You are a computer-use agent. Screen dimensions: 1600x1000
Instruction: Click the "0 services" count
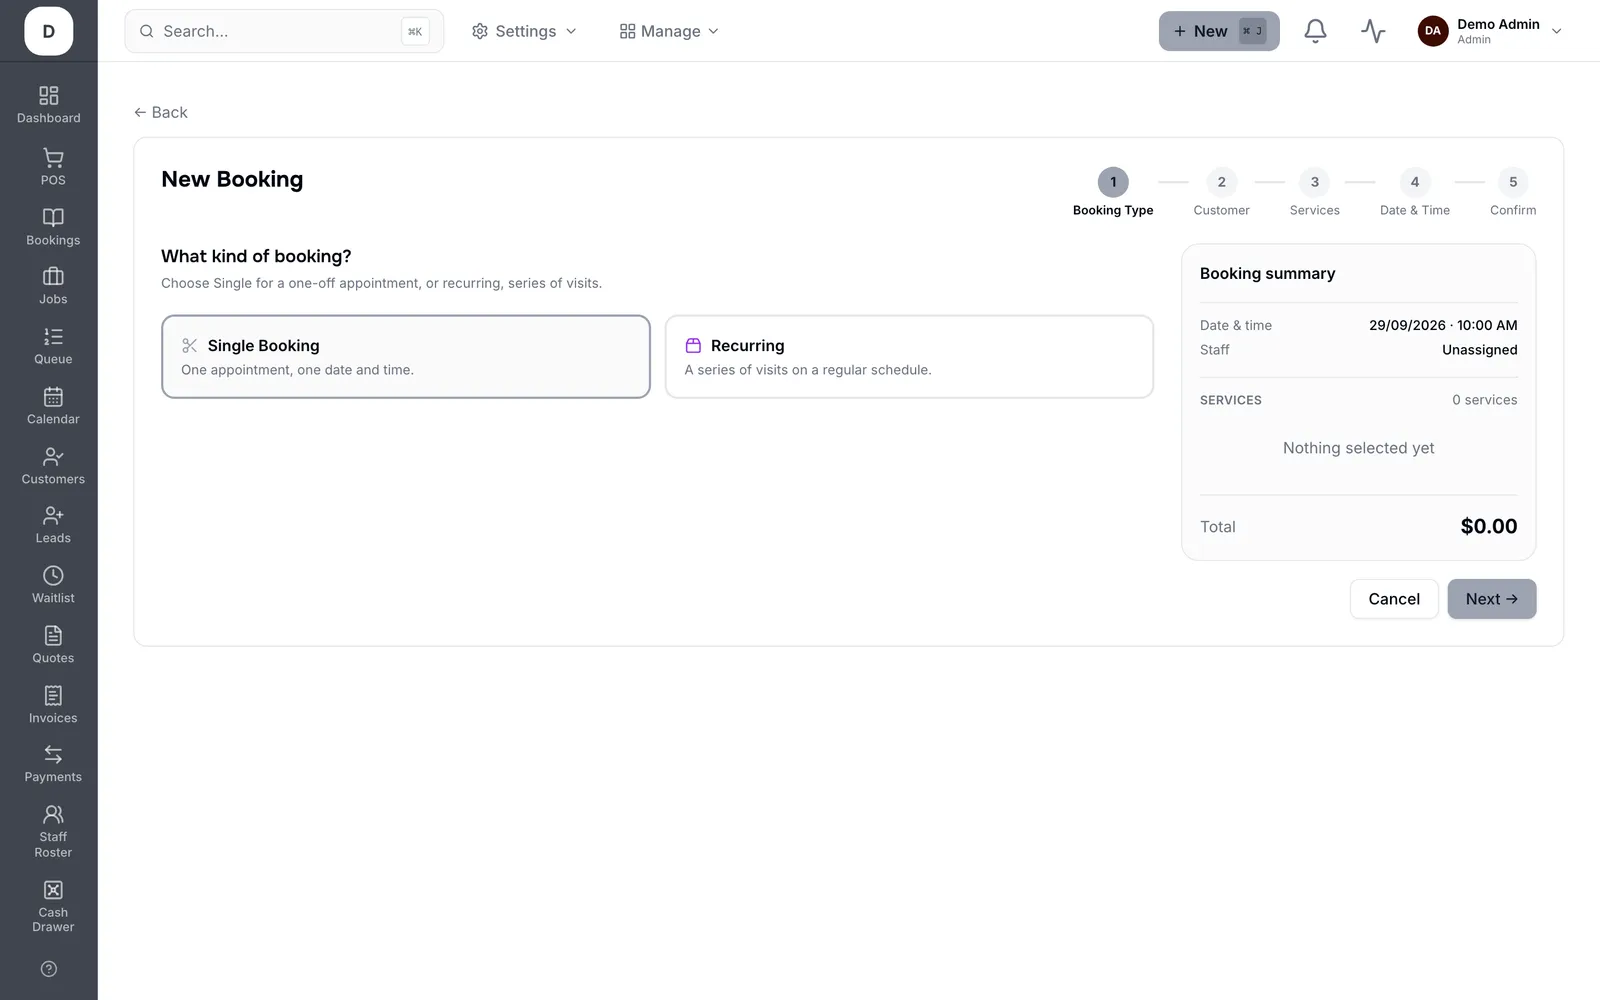[1484, 400]
